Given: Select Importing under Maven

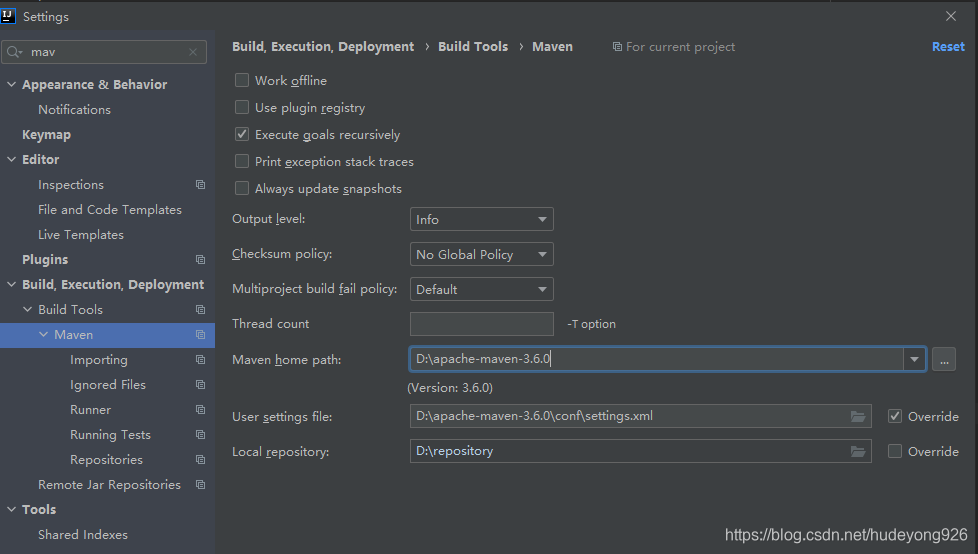Looking at the screenshot, I should (99, 360).
